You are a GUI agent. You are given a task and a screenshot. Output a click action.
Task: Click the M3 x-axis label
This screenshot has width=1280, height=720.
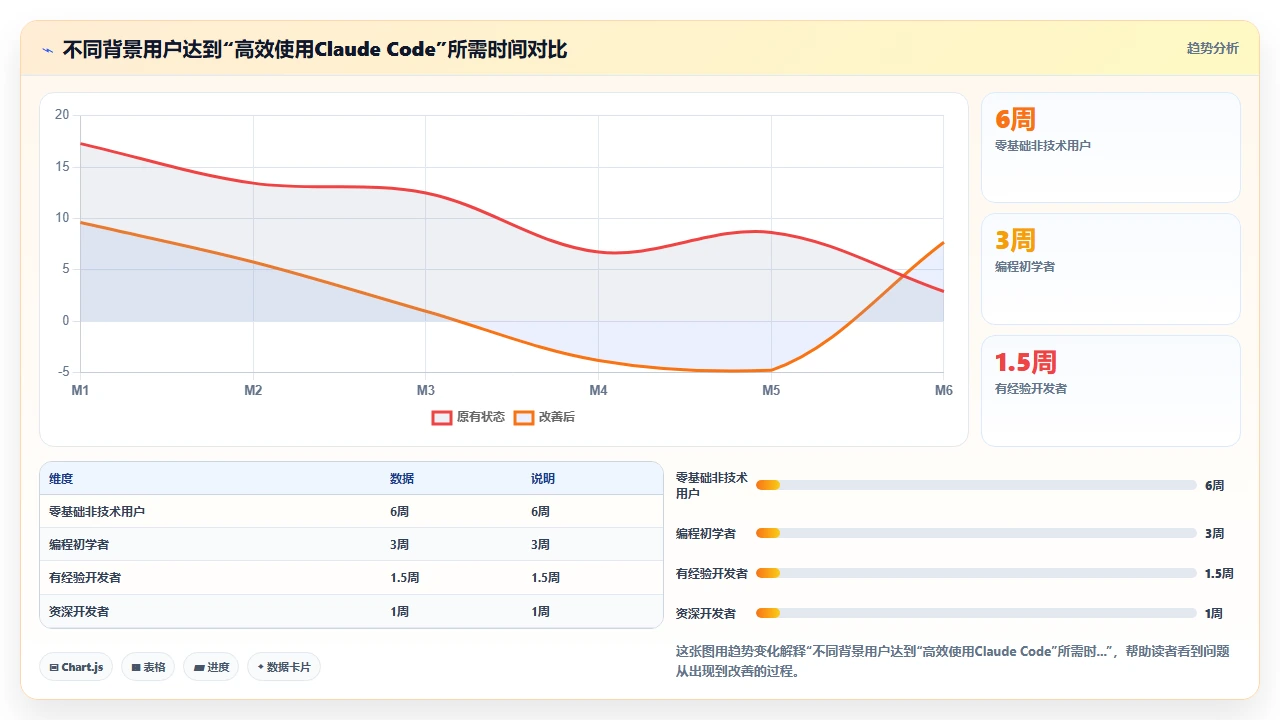[x=426, y=390]
